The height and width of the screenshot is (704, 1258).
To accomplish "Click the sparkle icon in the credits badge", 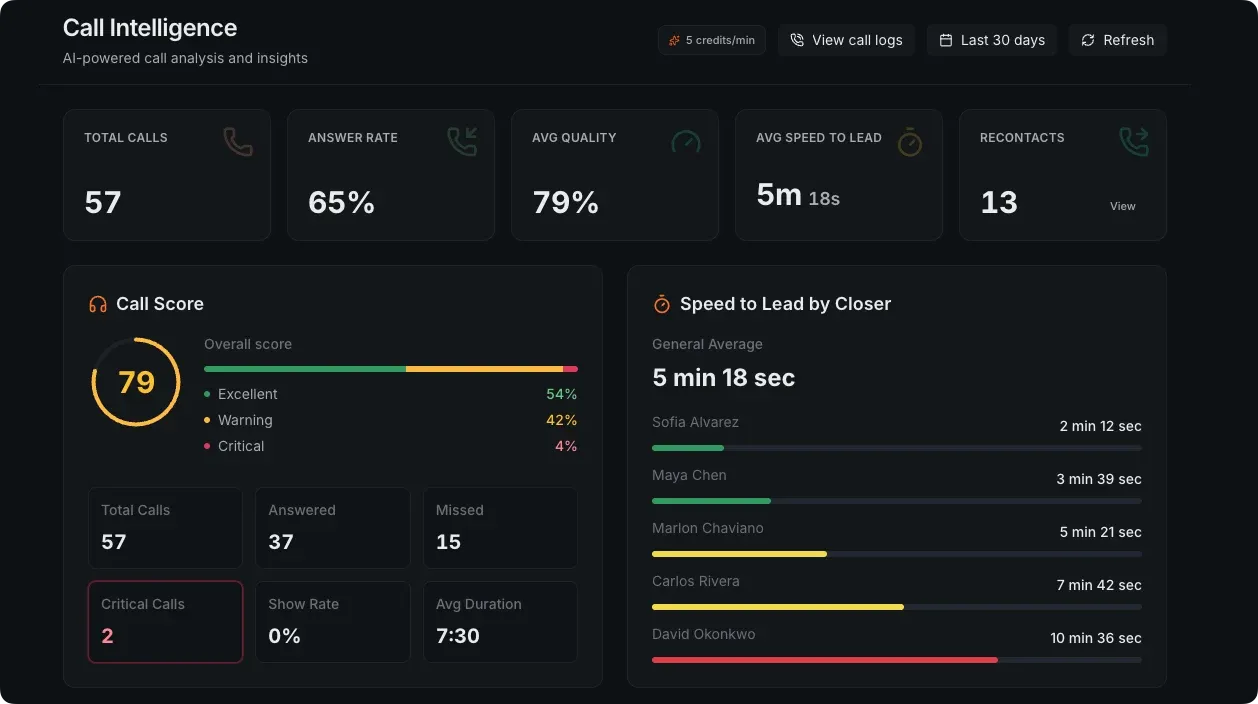I will click(675, 40).
